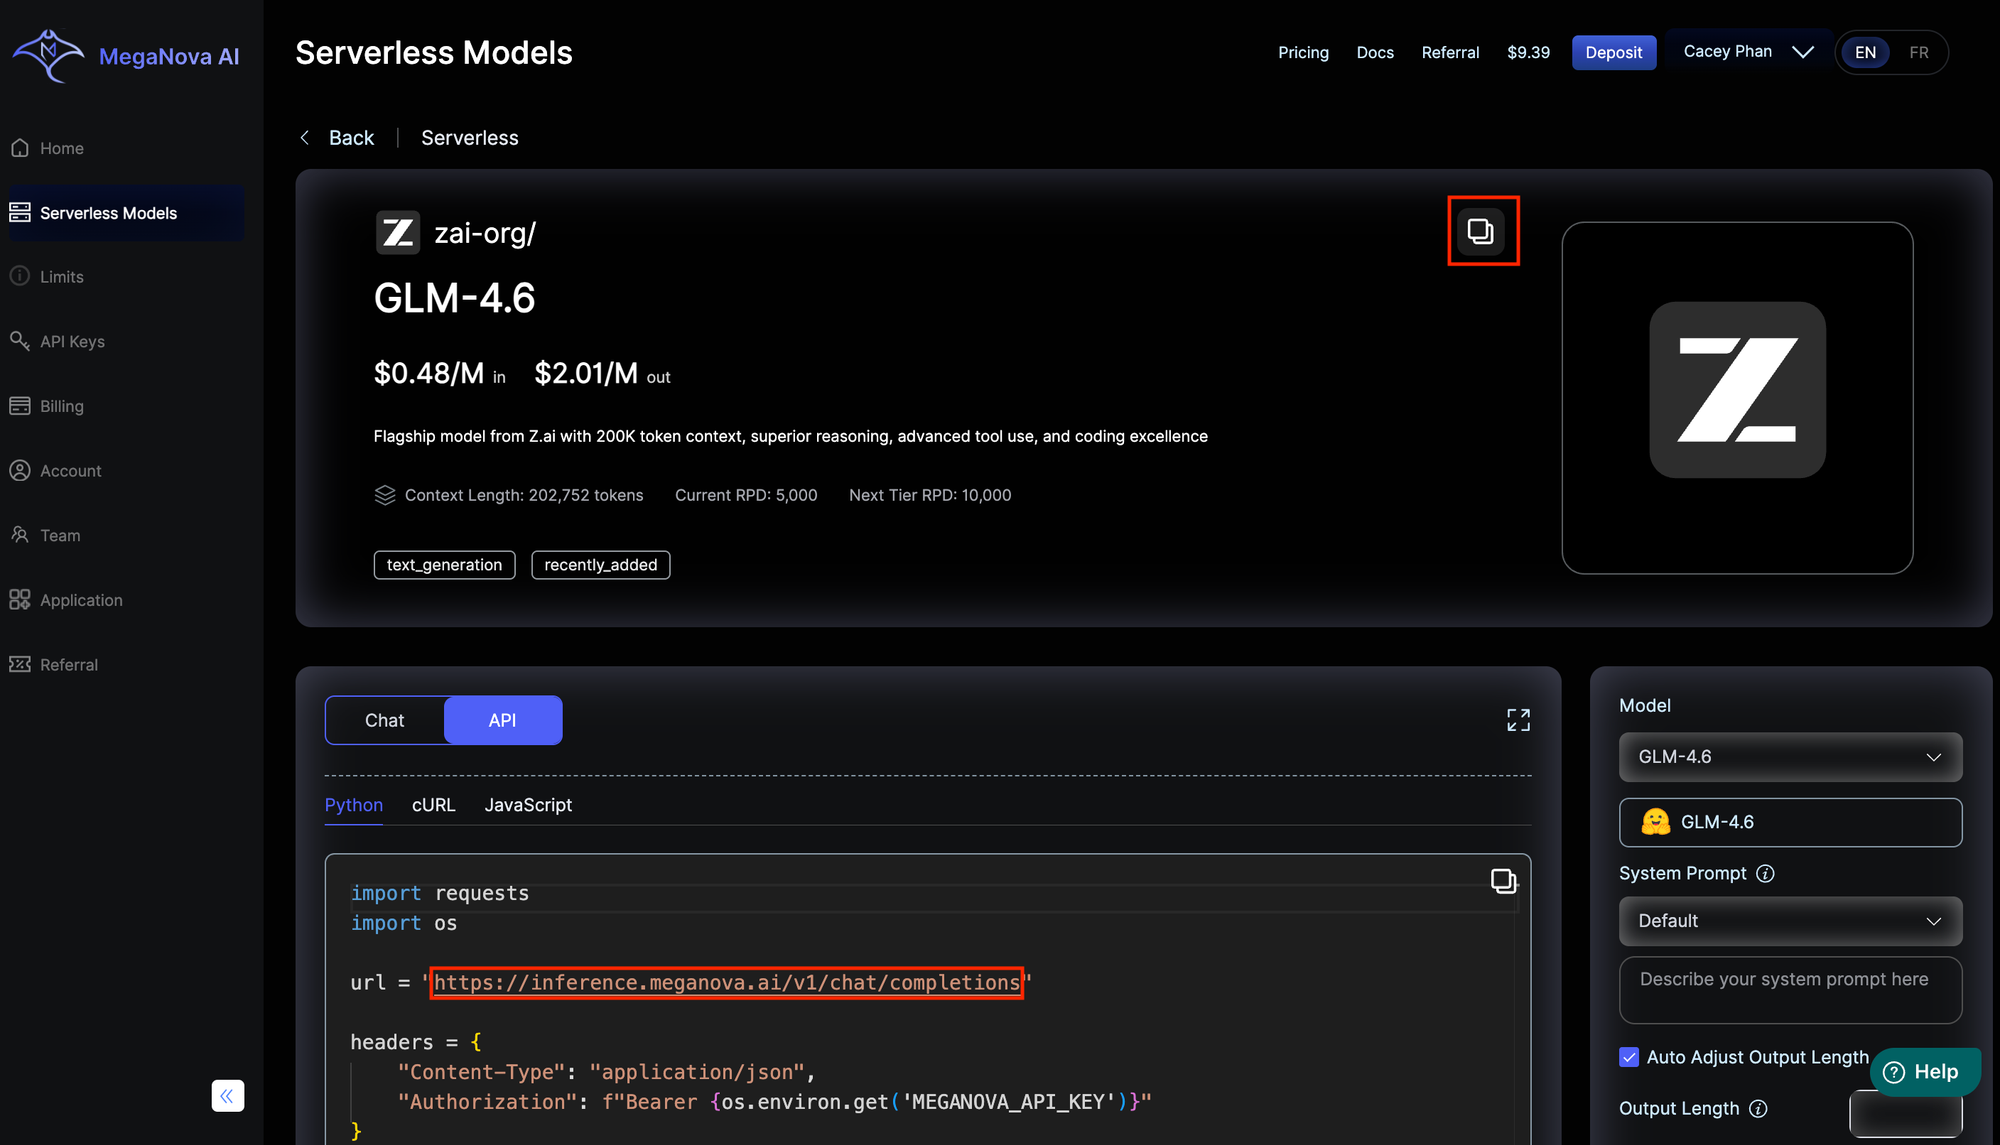Switch to Chat mode
Viewport: 2000px width, 1145px height.
(x=385, y=720)
